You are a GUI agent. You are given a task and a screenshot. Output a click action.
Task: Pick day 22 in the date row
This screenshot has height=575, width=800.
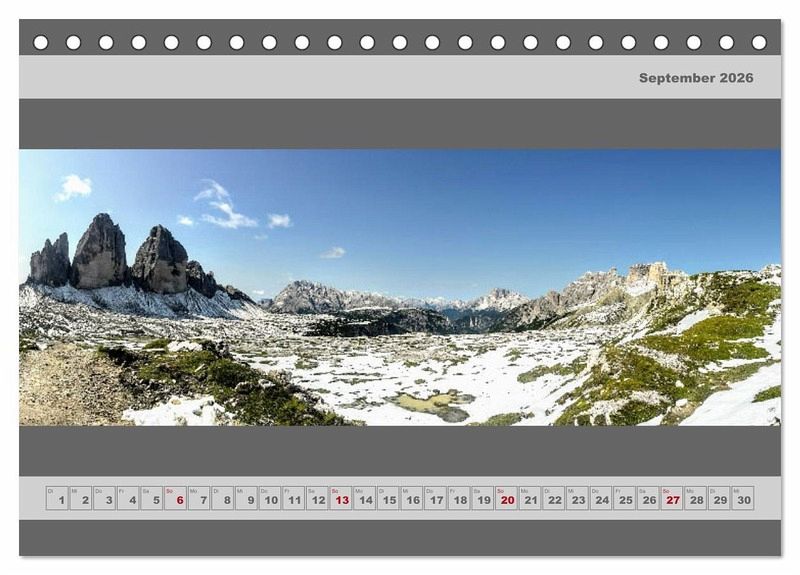pos(553,498)
